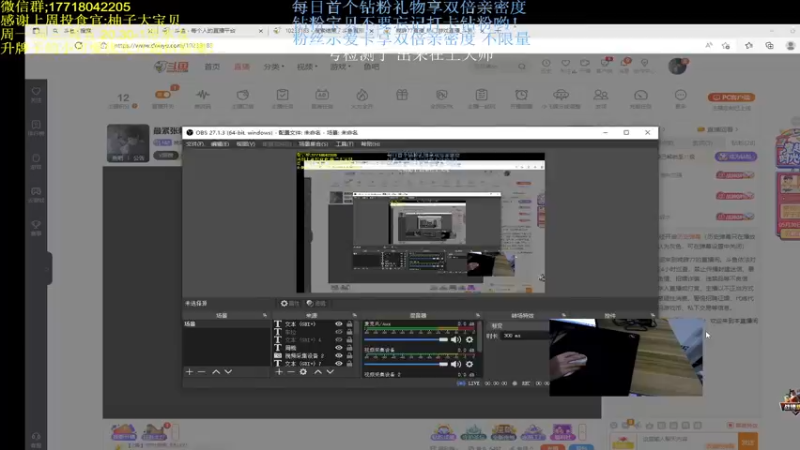Move the source down with arrow

330,372
